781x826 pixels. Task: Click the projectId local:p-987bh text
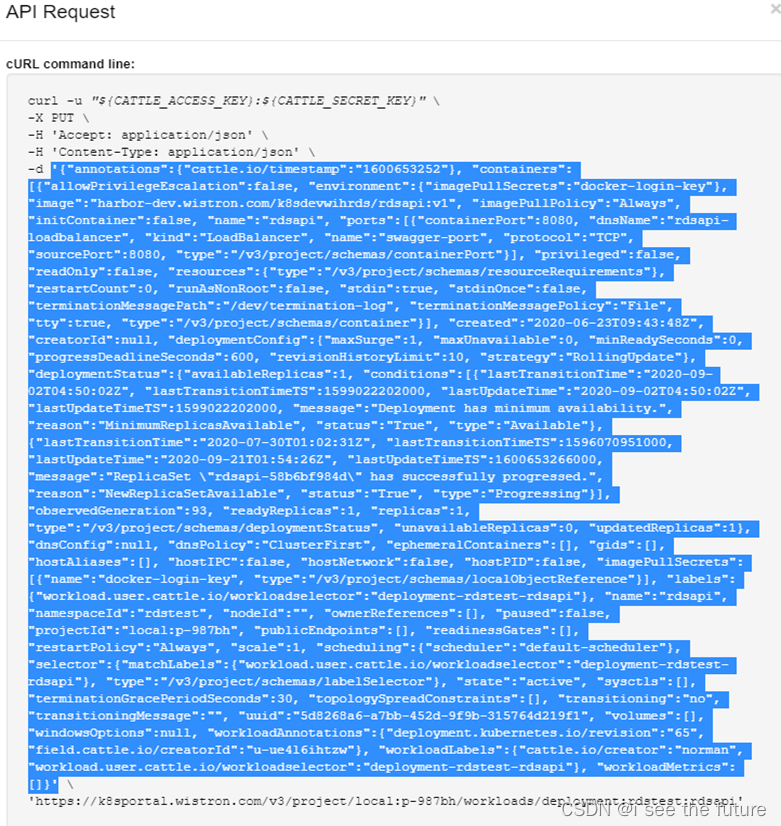click(136, 630)
